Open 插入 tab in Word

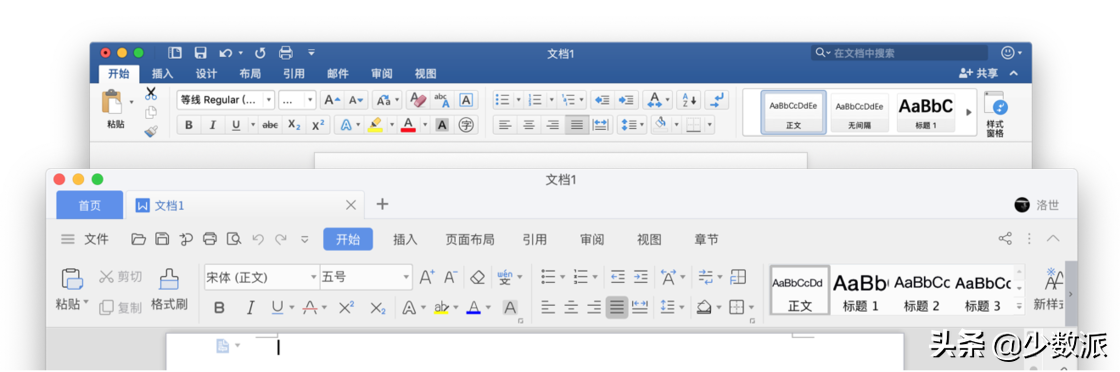163,74
